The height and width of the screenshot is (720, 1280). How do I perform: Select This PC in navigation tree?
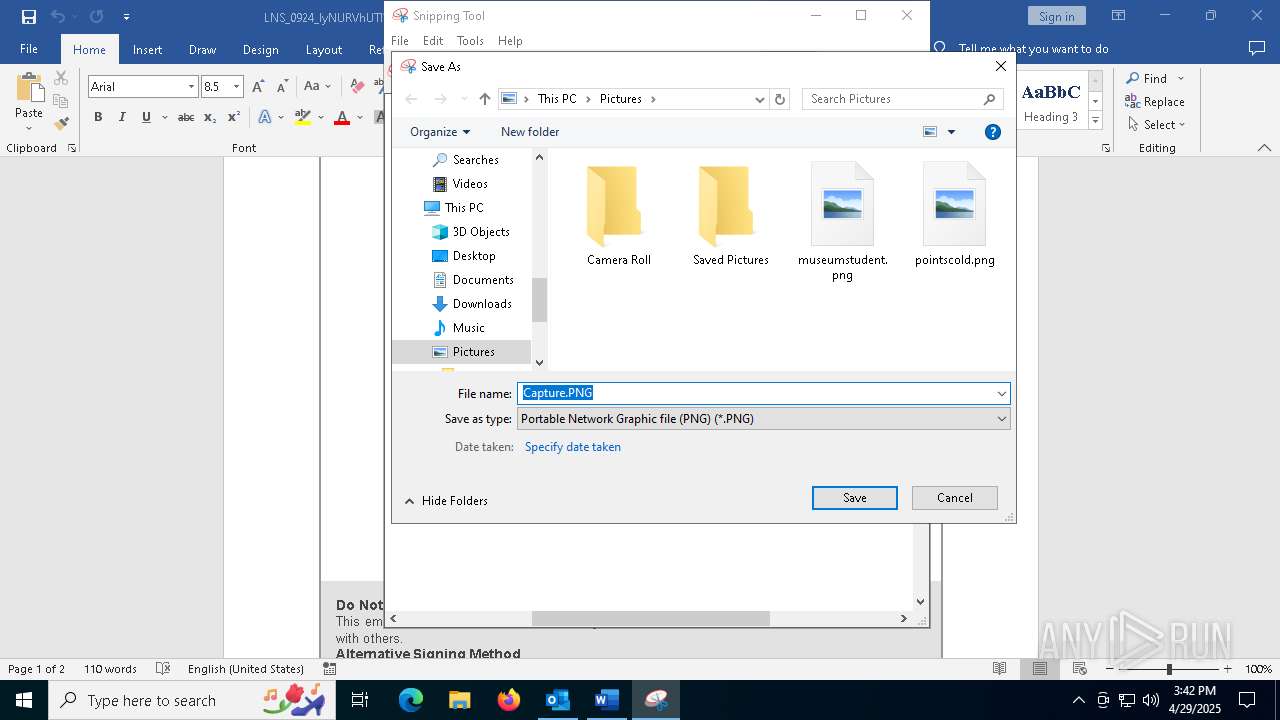[463, 208]
